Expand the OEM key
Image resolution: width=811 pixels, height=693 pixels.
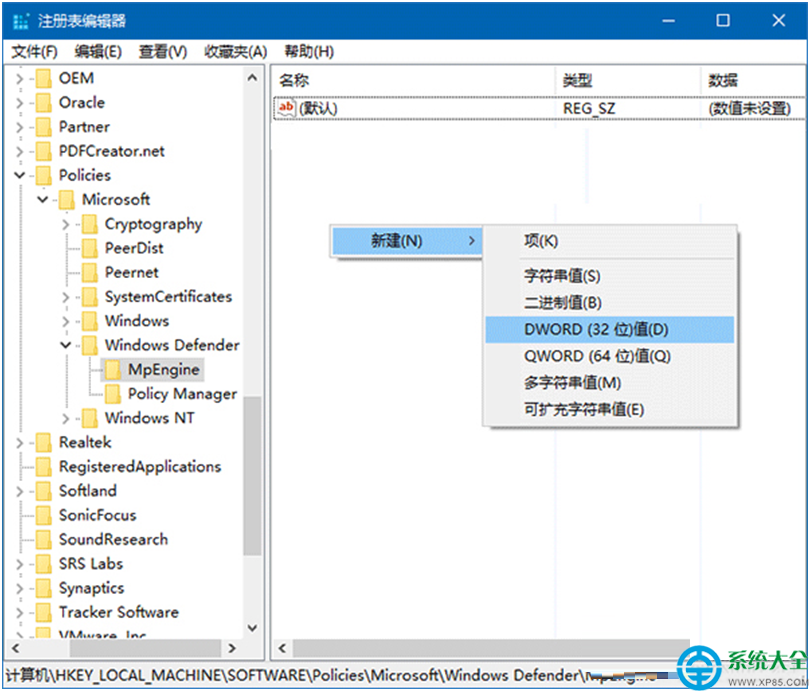tap(20, 79)
